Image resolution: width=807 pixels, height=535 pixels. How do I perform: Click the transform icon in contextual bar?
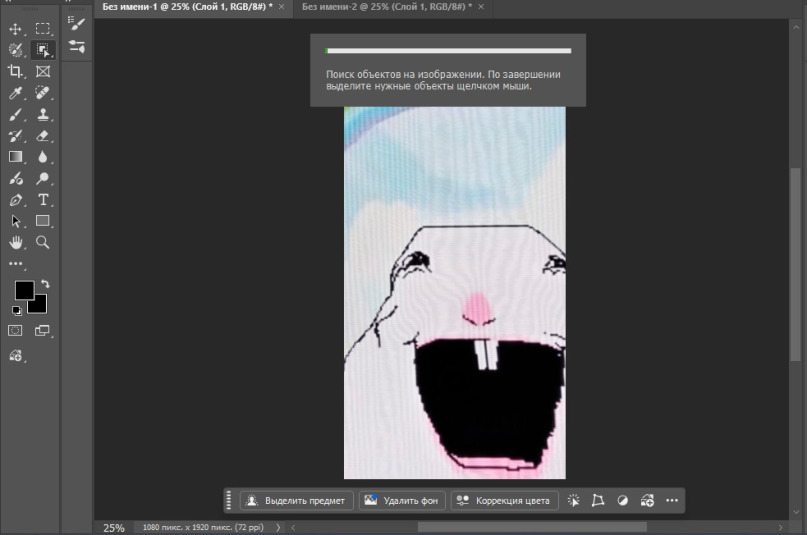[598, 501]
